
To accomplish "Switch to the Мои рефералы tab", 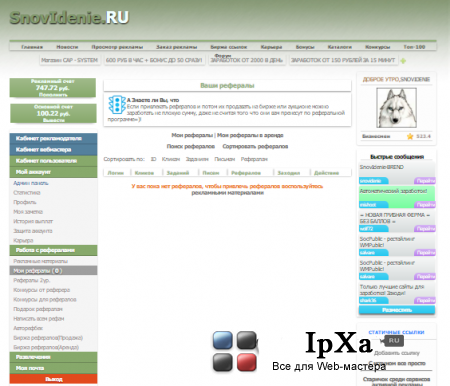I will [x=192, y=135].
